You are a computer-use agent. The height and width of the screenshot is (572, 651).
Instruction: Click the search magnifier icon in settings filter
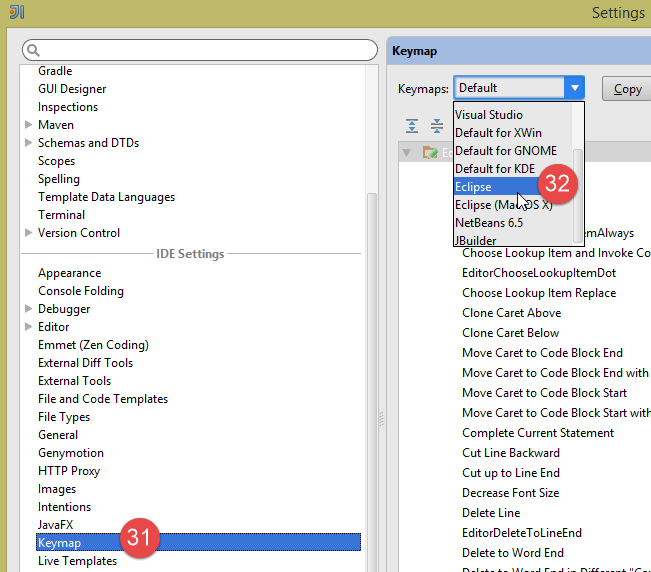[x=33, y=50]
